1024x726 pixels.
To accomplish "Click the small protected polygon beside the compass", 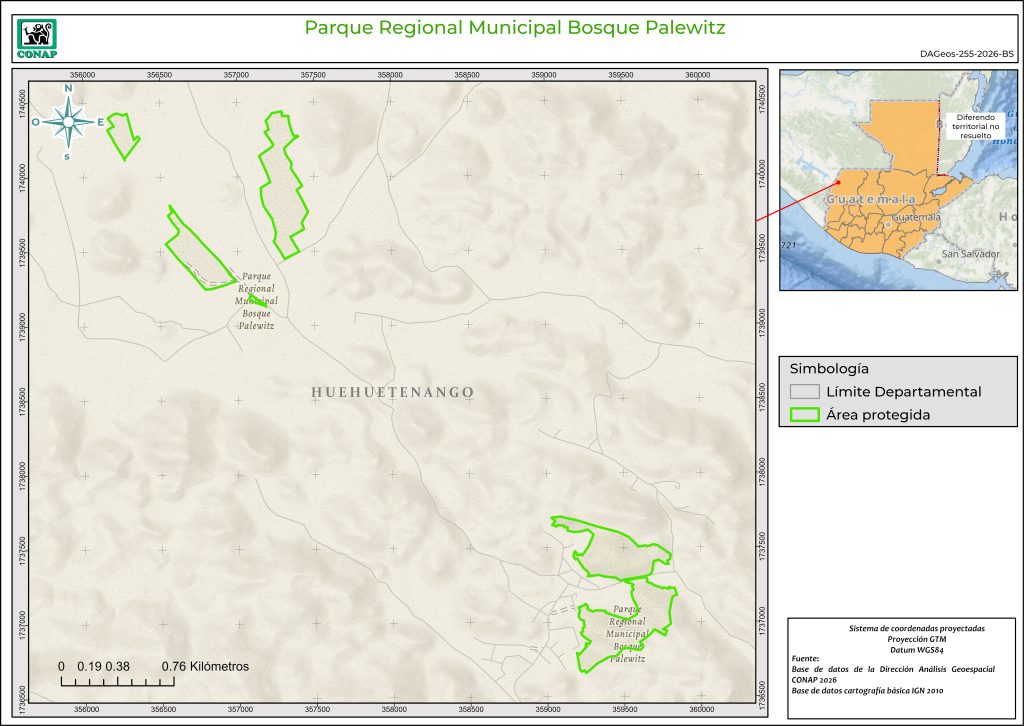I will (x=123, y=135).
